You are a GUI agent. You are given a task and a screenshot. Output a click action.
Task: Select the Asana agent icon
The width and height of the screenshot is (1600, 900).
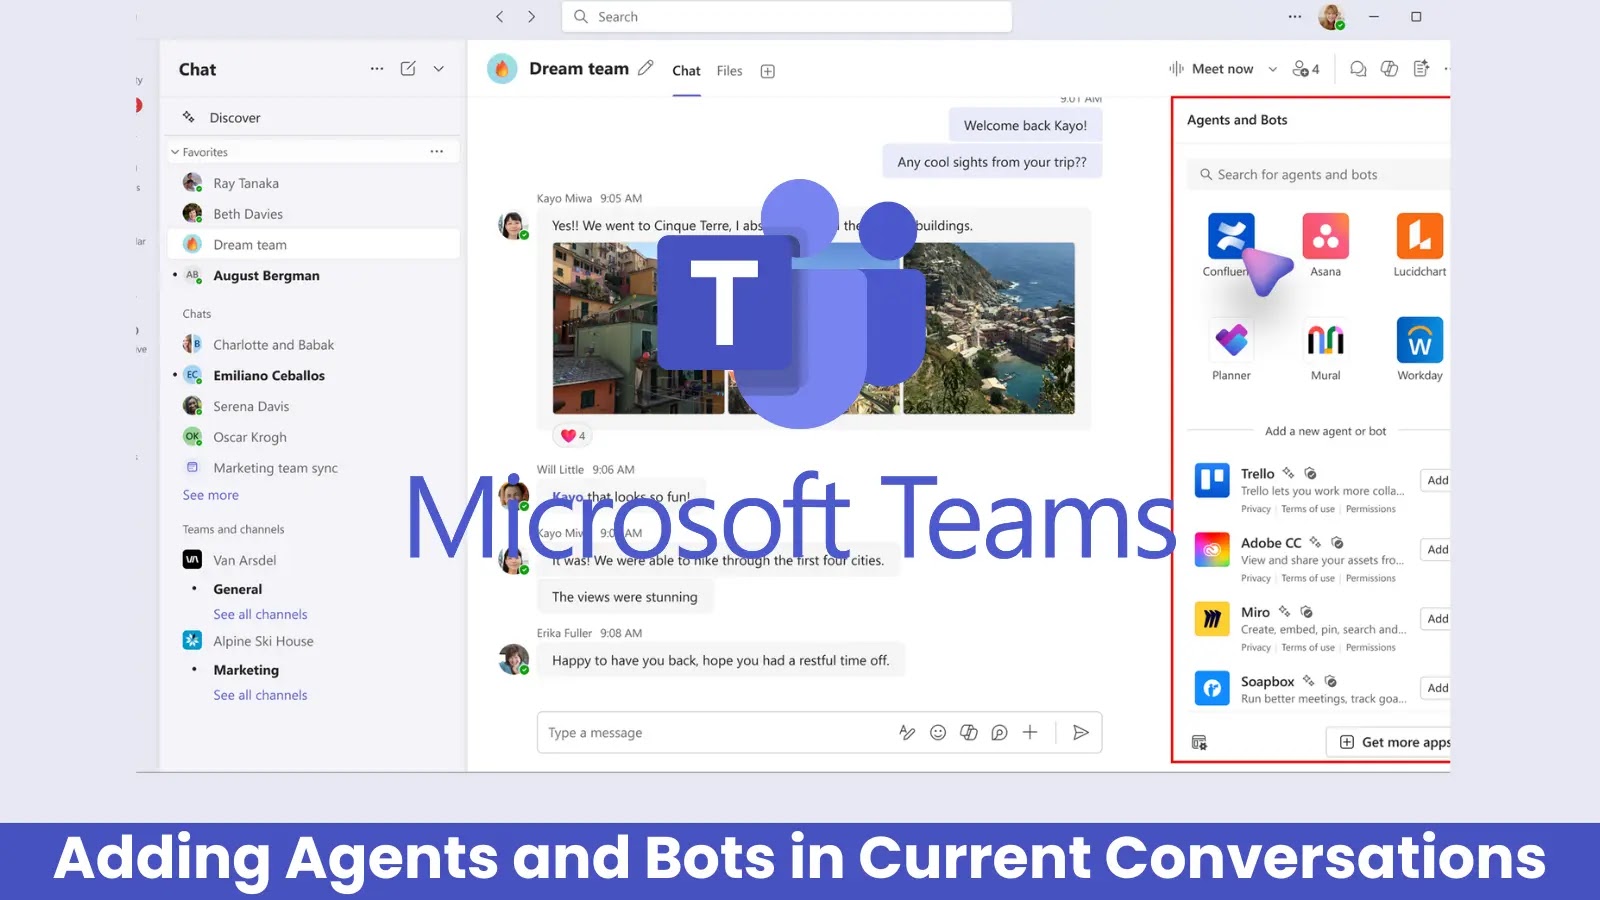1325,237
